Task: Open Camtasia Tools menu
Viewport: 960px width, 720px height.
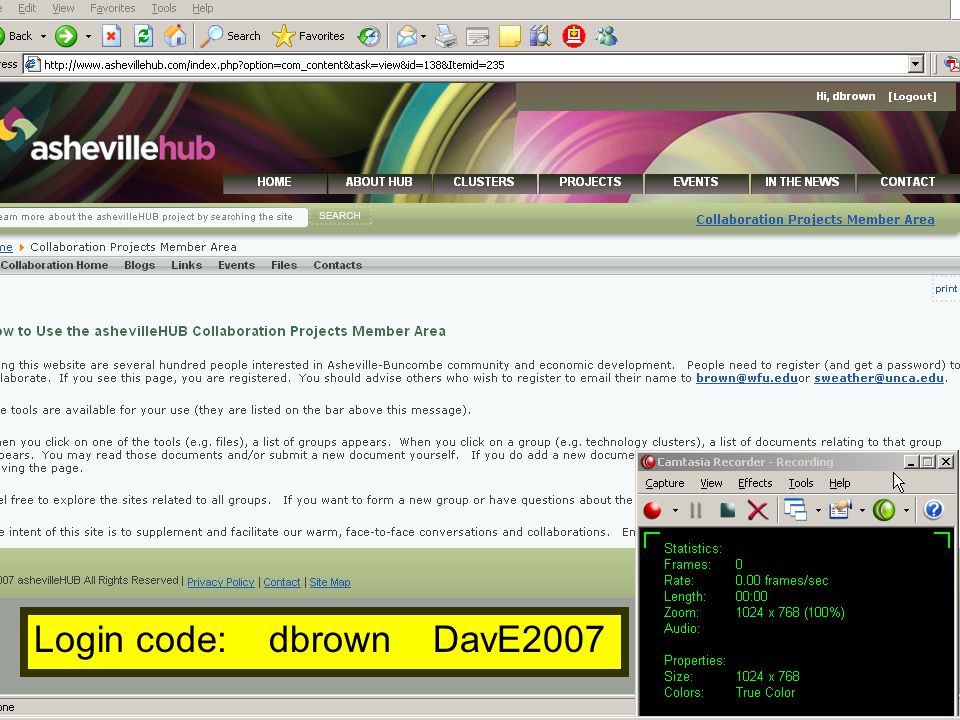Action: coord(801,483)
